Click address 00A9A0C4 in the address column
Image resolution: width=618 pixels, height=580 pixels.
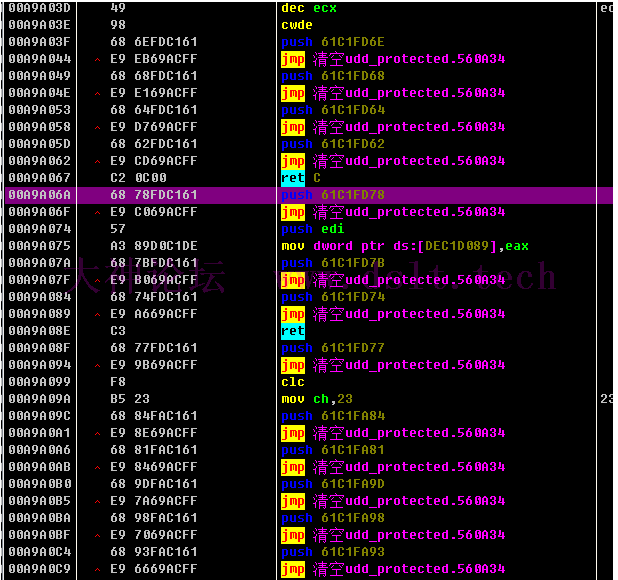[x=39, y=552]
